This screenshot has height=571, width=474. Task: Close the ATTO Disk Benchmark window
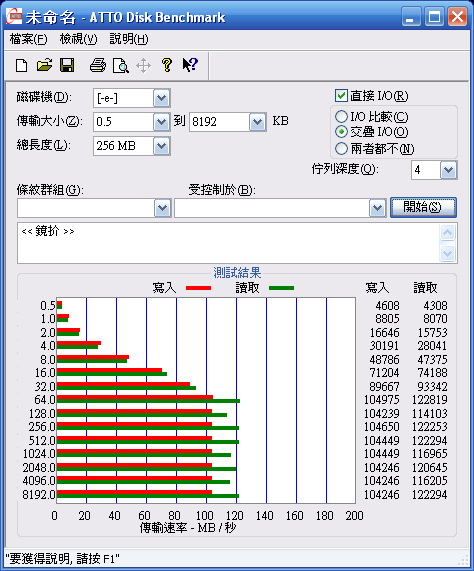click(458, 17)
